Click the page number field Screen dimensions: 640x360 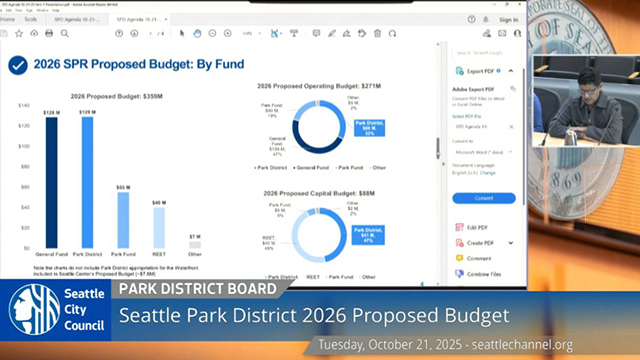(151, 33)
